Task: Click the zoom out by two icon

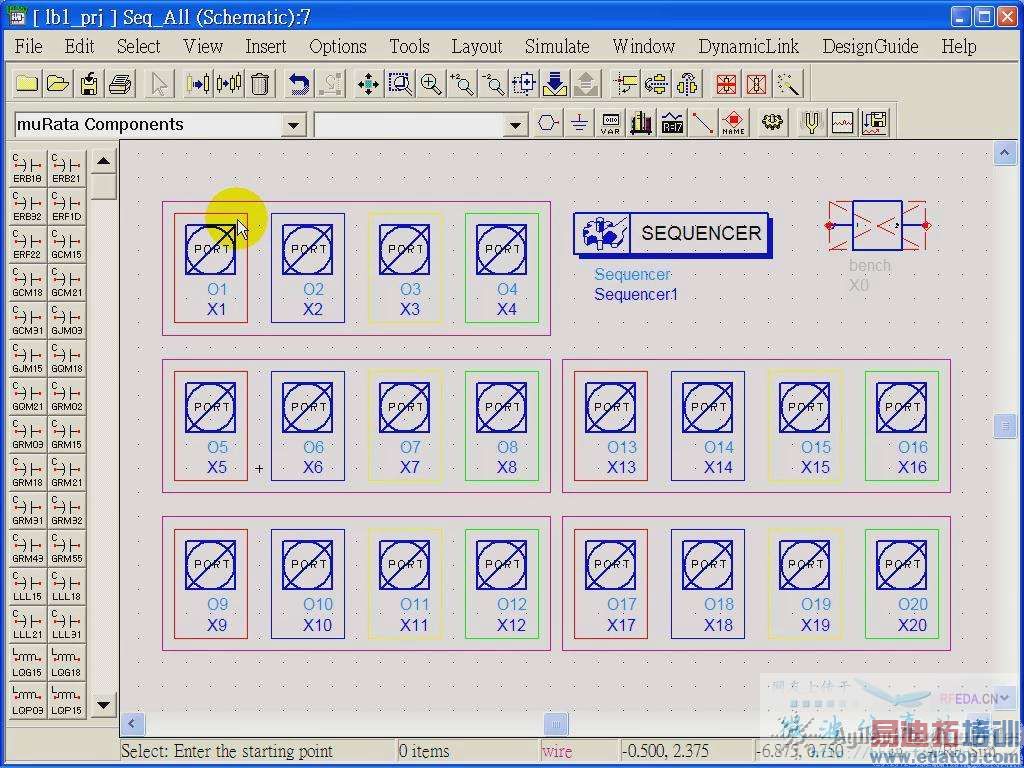Action: tap(493, 84)
